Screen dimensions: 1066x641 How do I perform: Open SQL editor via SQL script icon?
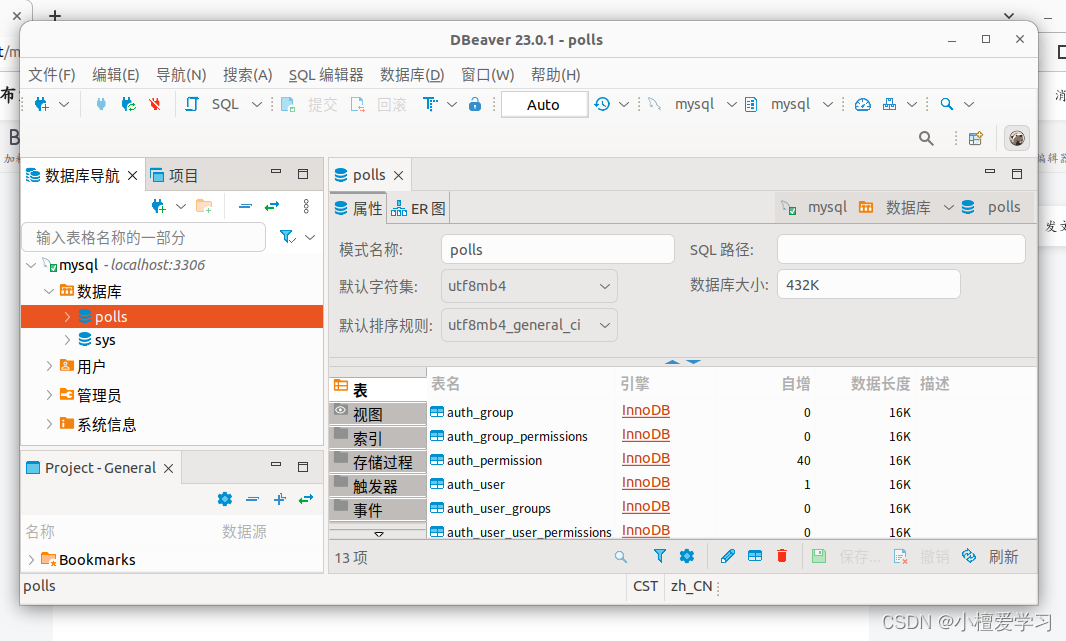pos(192,104)
